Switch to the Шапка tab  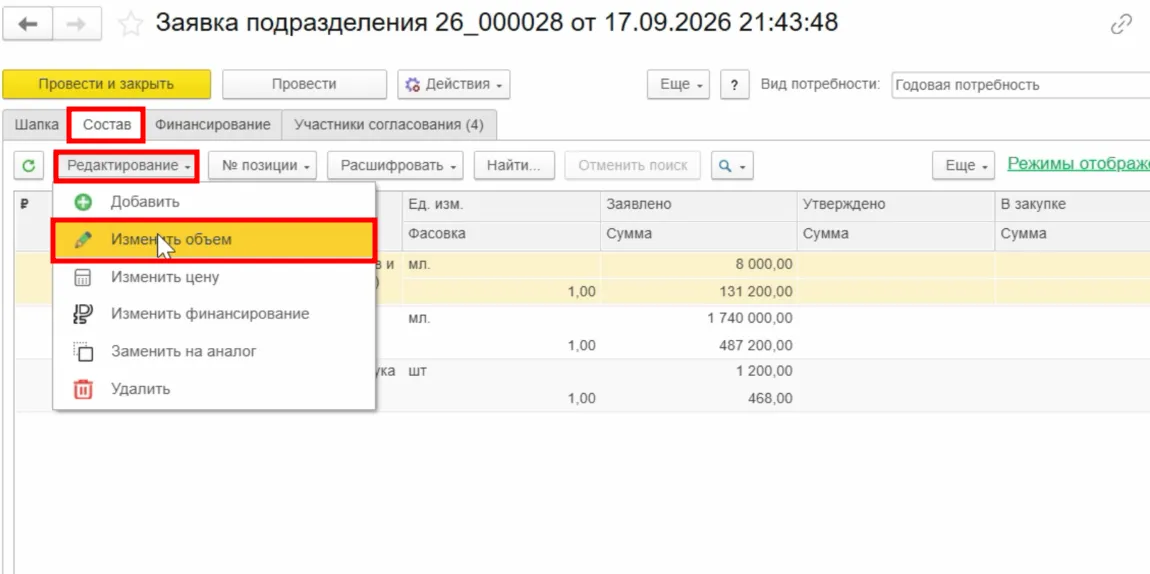(x=36, y=125)
